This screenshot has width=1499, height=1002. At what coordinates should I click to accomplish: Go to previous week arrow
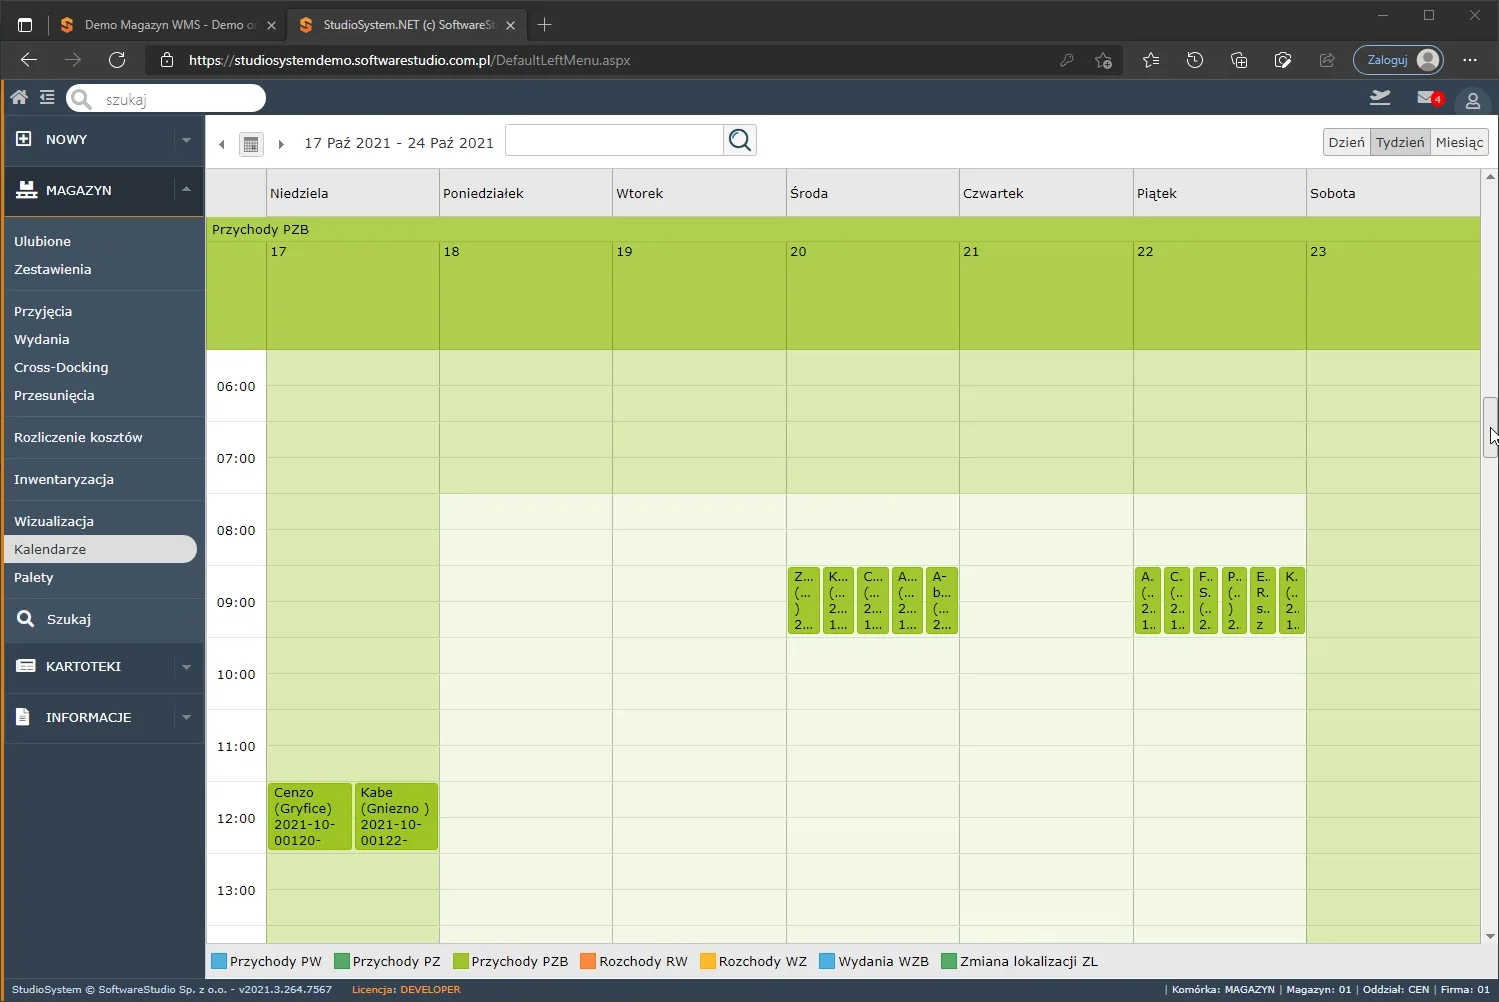tap(222, 144)
